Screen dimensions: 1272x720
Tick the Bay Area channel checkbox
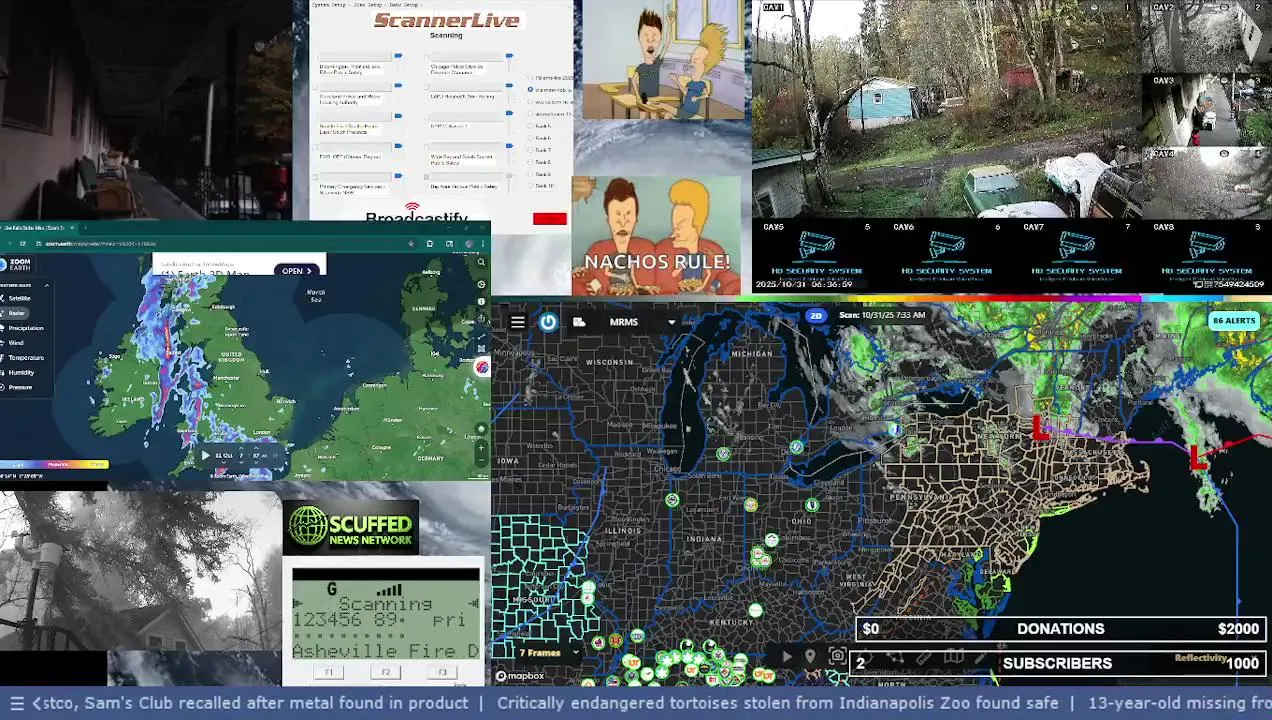click(x=426, y=177)
